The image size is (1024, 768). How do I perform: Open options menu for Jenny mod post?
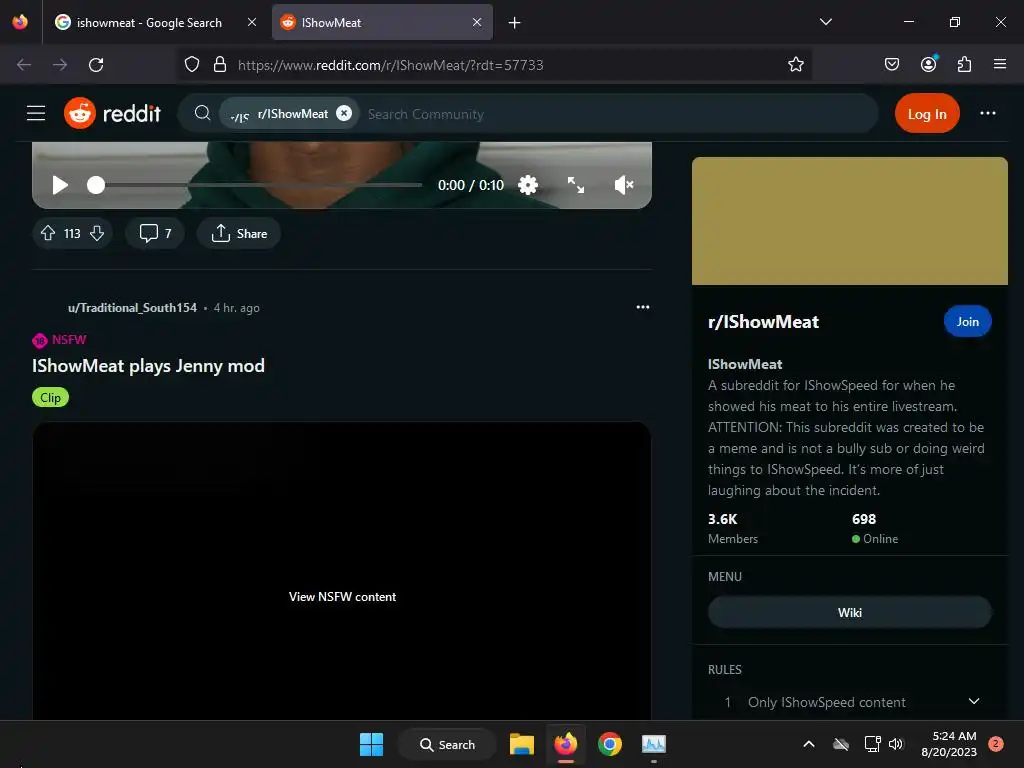click(643, 307)
